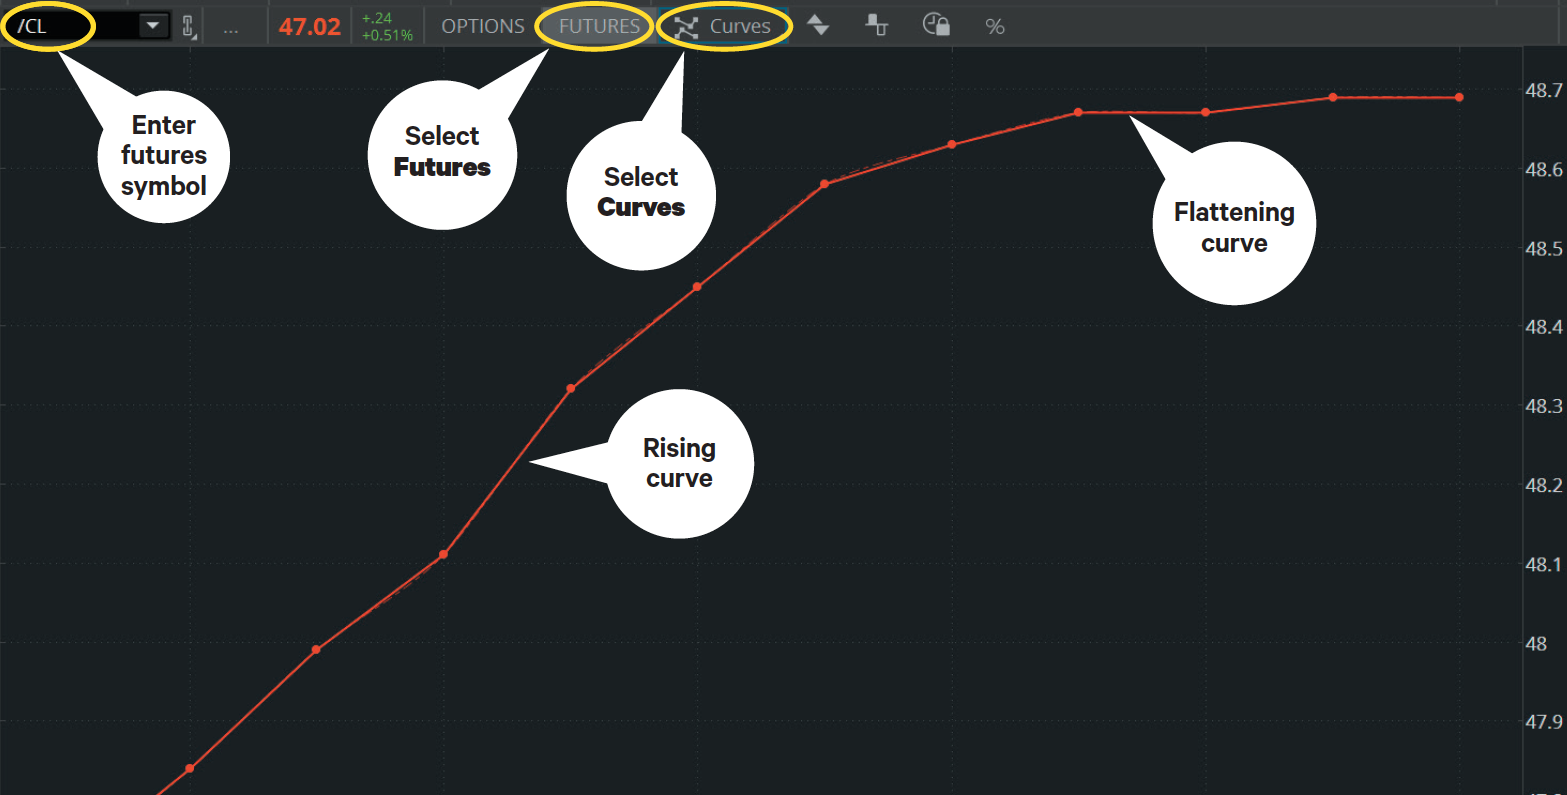Click the ellipsis more options button
Image resolution: width=1567 pixels, height=795 pixels.
pyautogui.click(x=231, y=28)
